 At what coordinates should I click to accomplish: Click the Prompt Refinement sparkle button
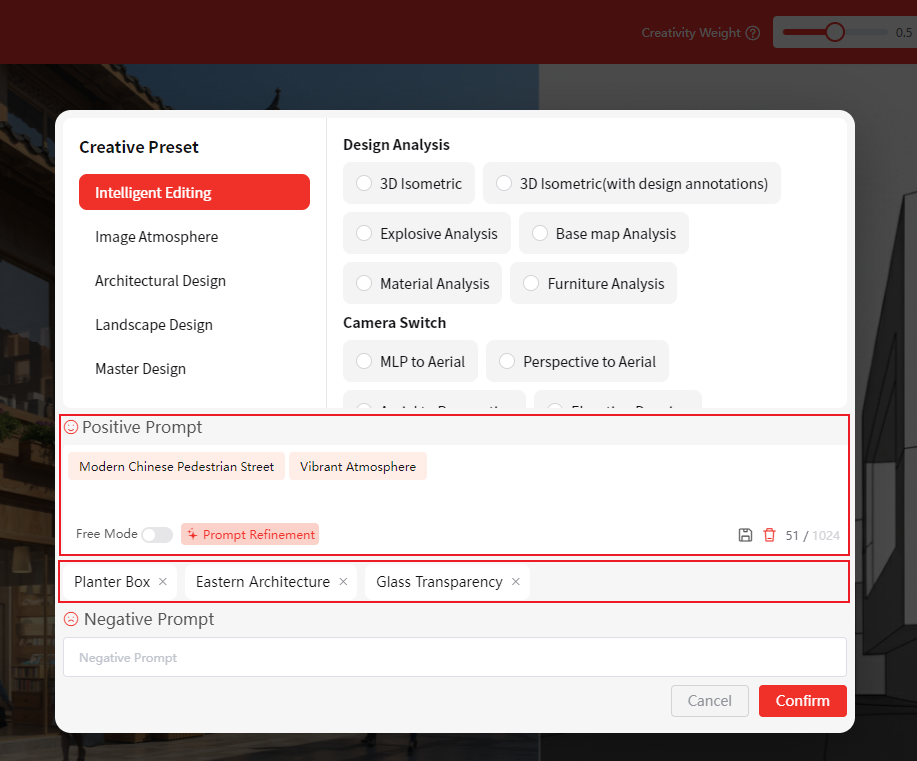tap(250, 535)
